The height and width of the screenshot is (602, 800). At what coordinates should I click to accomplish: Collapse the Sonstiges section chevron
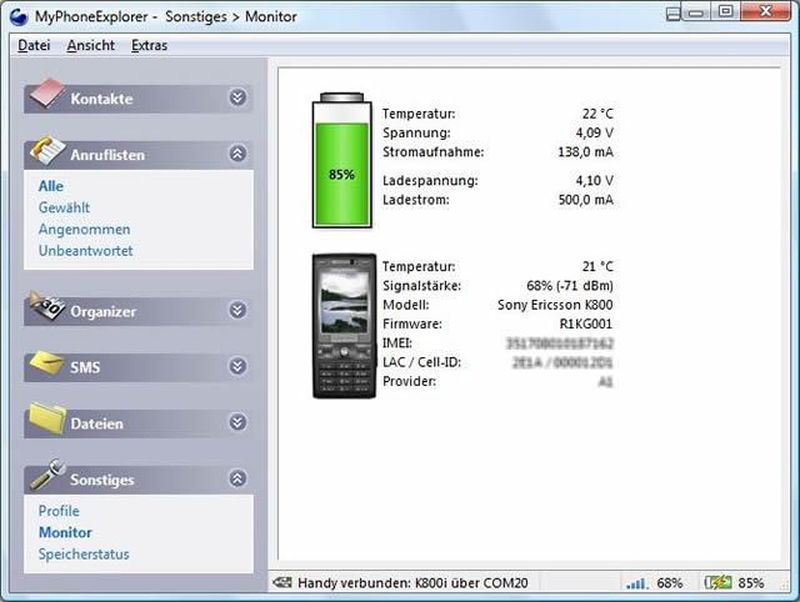pyautogui.click(x=237, y=478)
